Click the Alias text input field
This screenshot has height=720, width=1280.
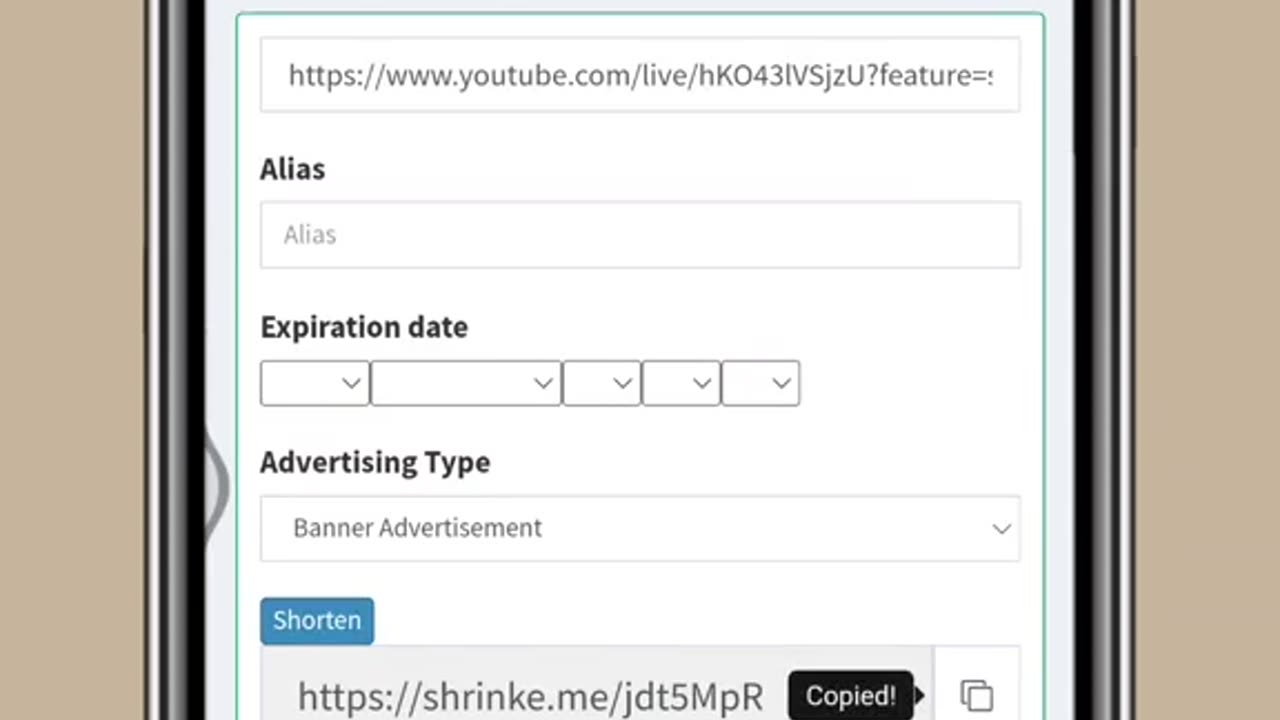coord(640,234)
